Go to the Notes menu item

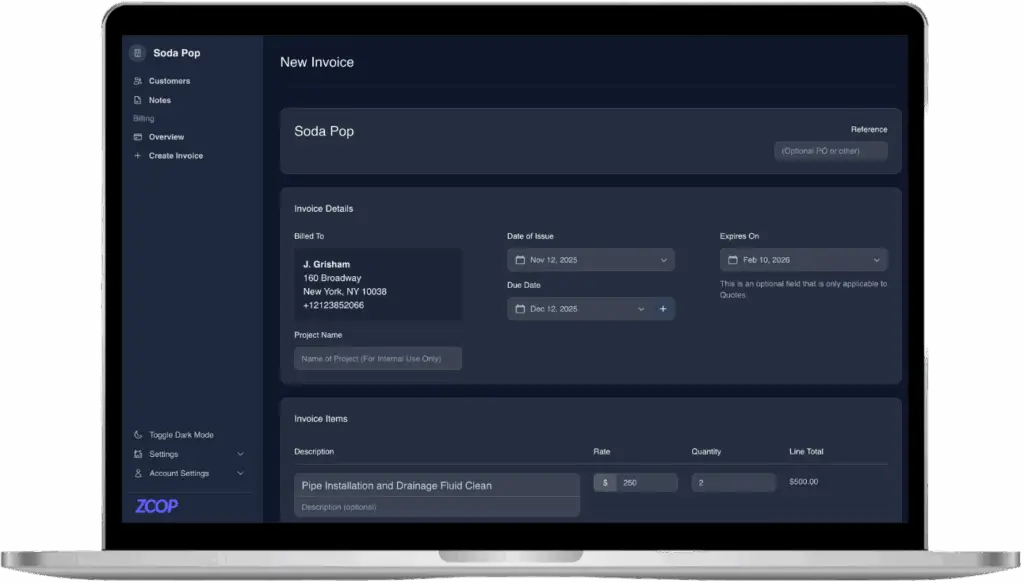pos(160,100)
